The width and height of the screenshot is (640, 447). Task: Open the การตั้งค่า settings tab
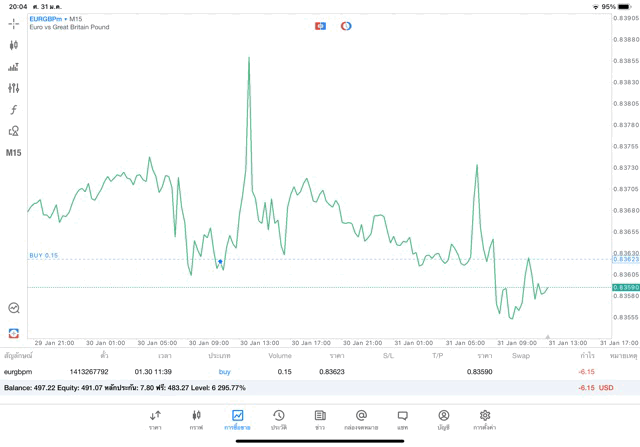pyautogui.click(x=485, y=419)
